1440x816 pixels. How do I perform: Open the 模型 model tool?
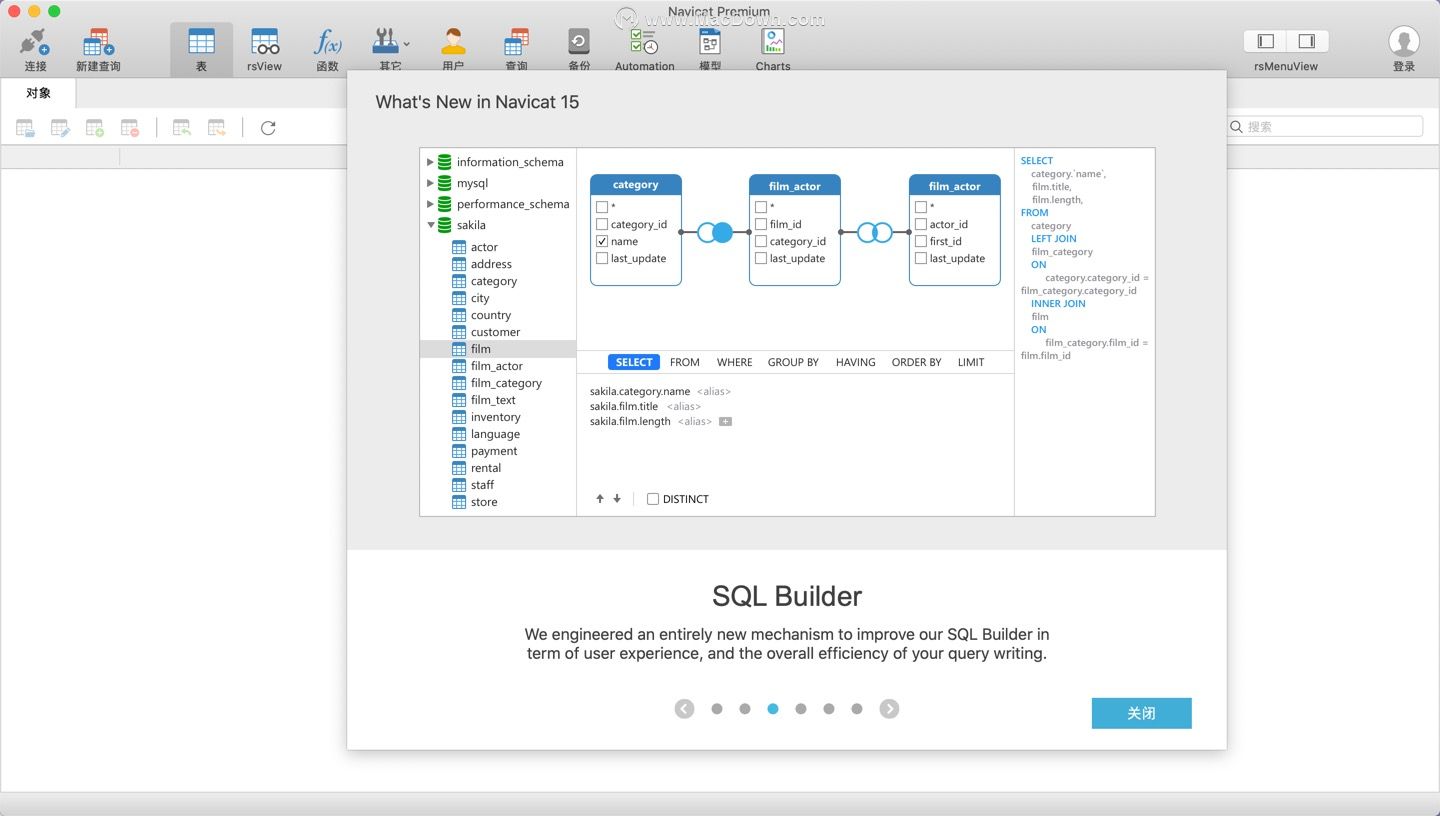[x=710, y=49]
